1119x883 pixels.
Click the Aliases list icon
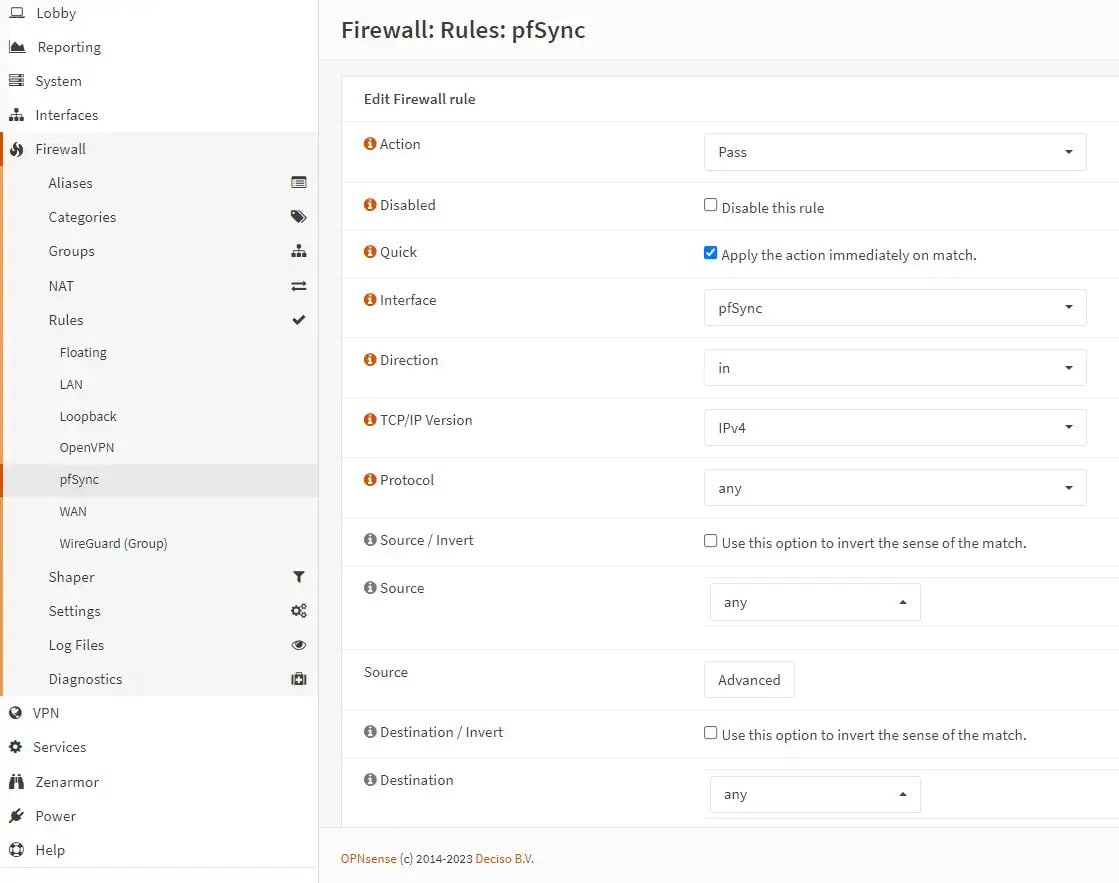click(299, 183)
